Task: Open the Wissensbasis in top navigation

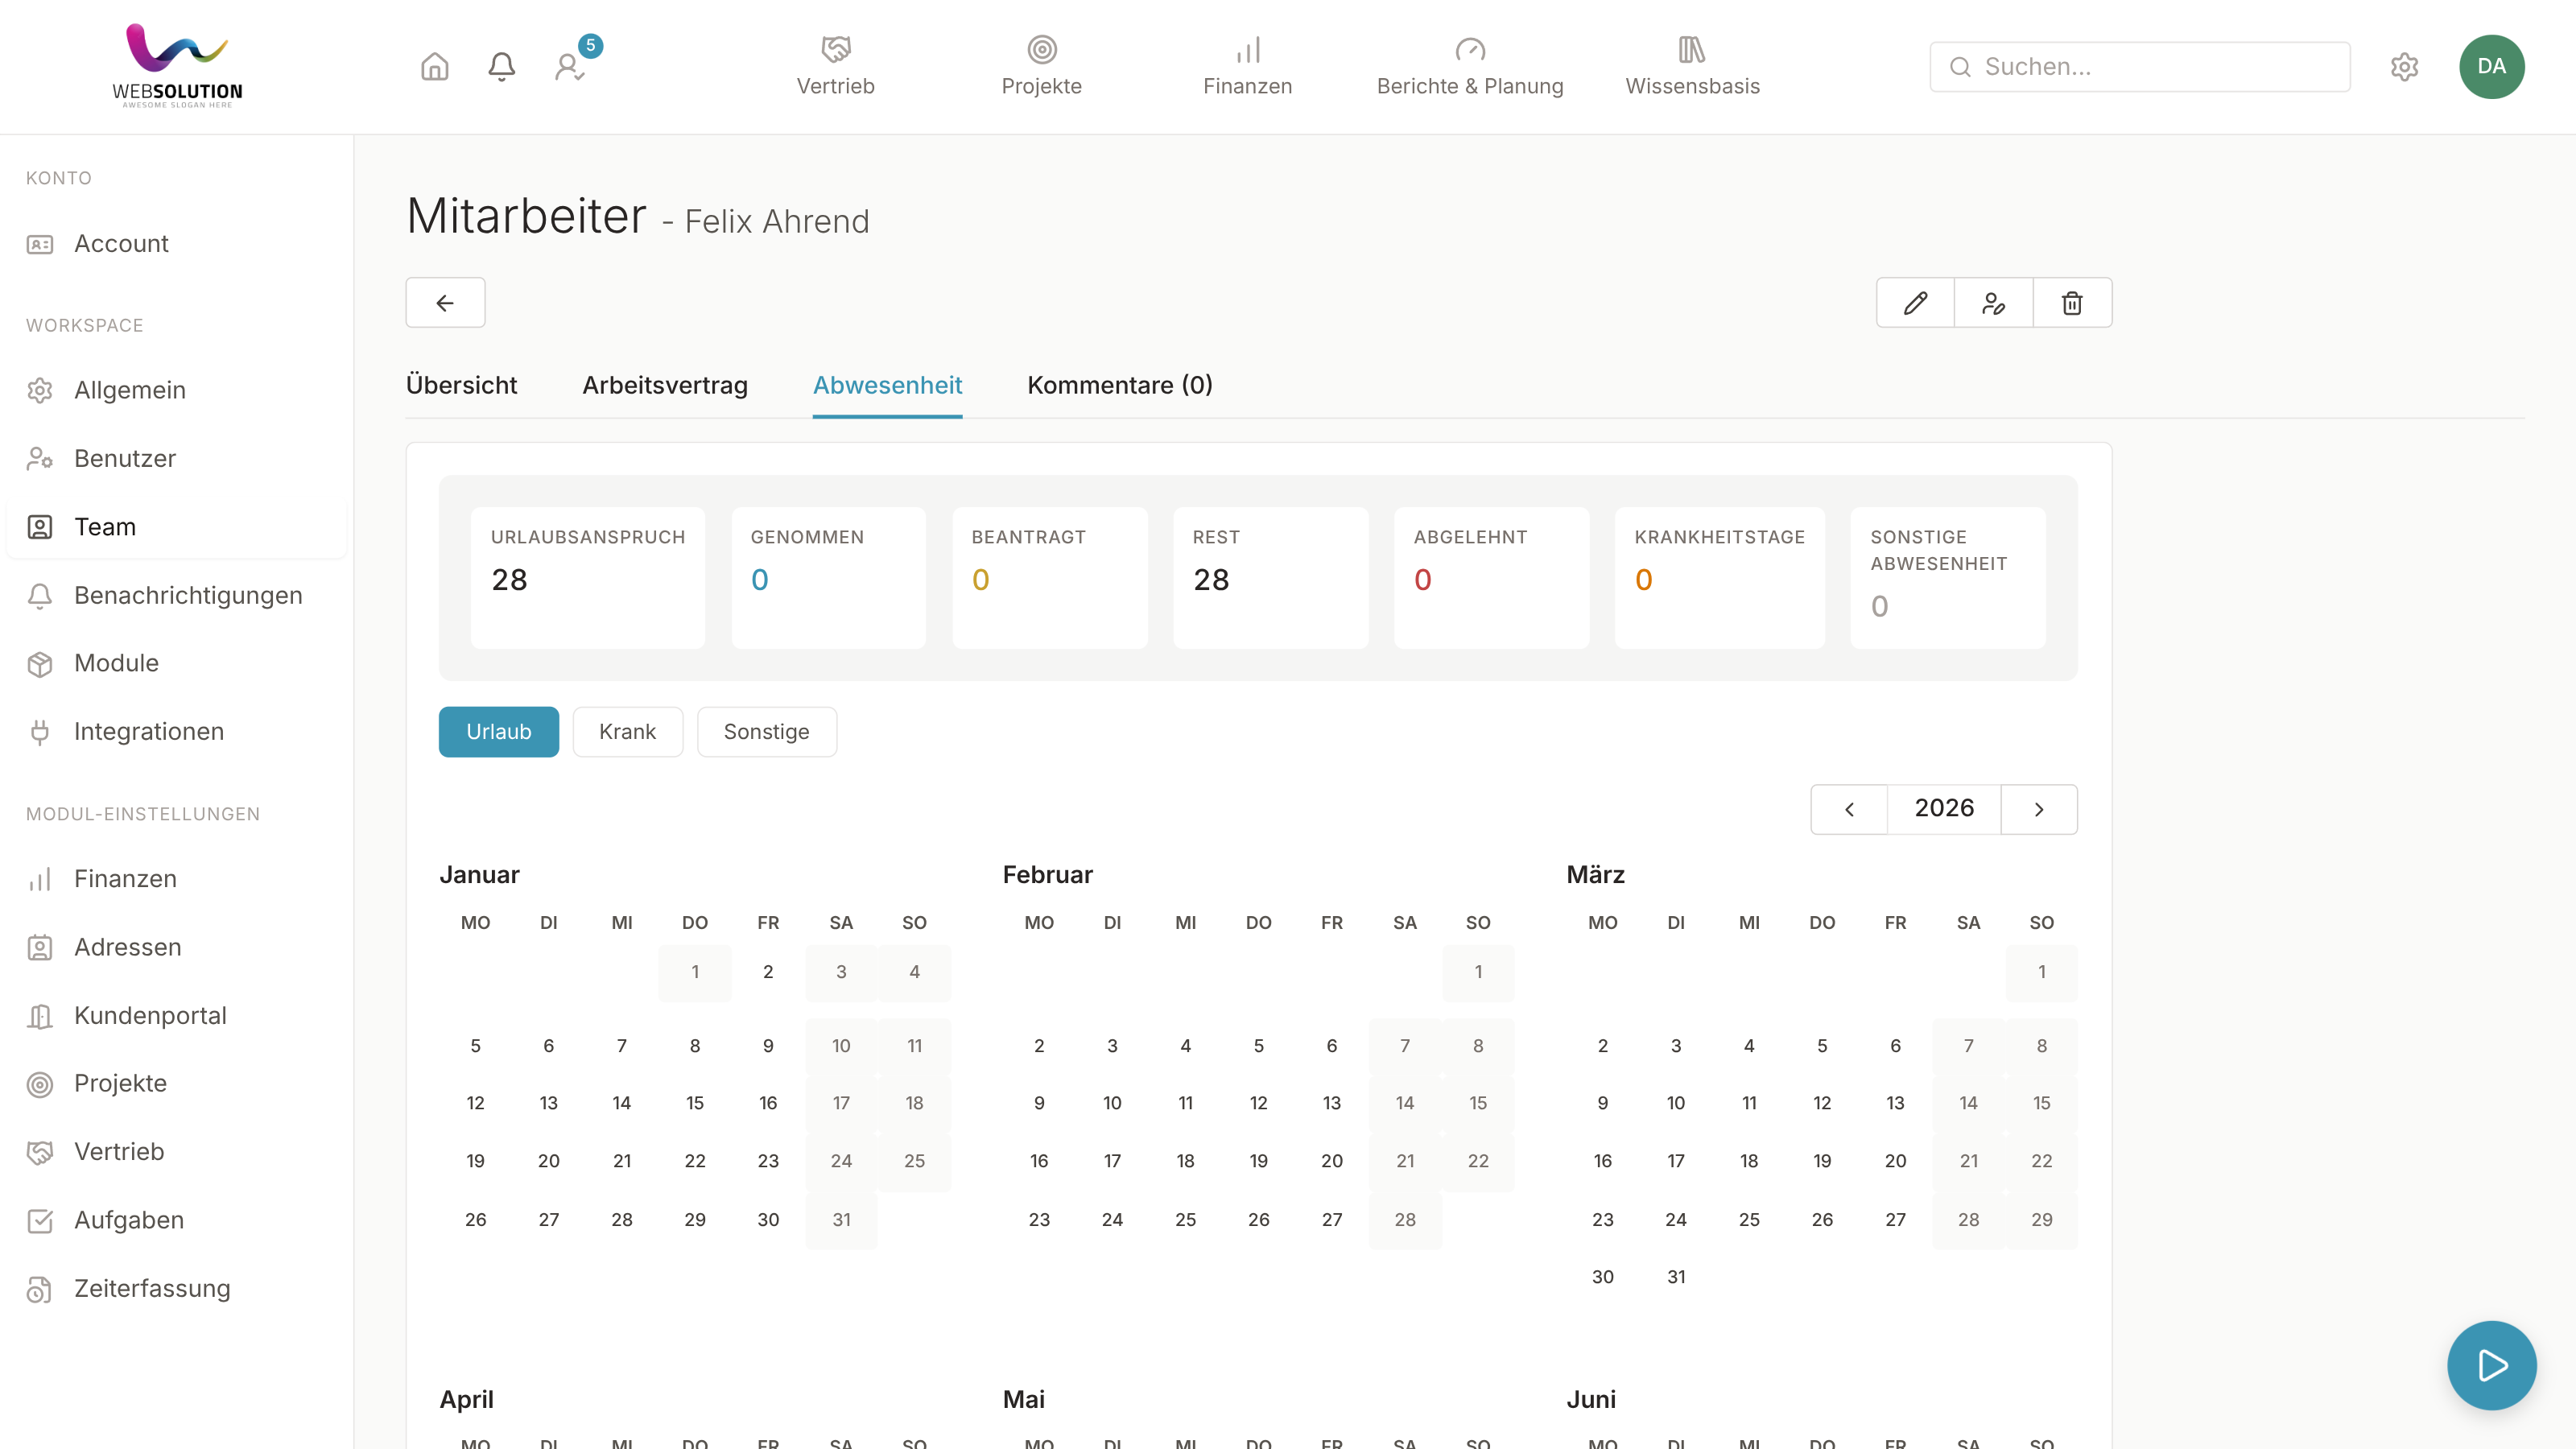Action: pyautogui.click(x=1692, y=66)
